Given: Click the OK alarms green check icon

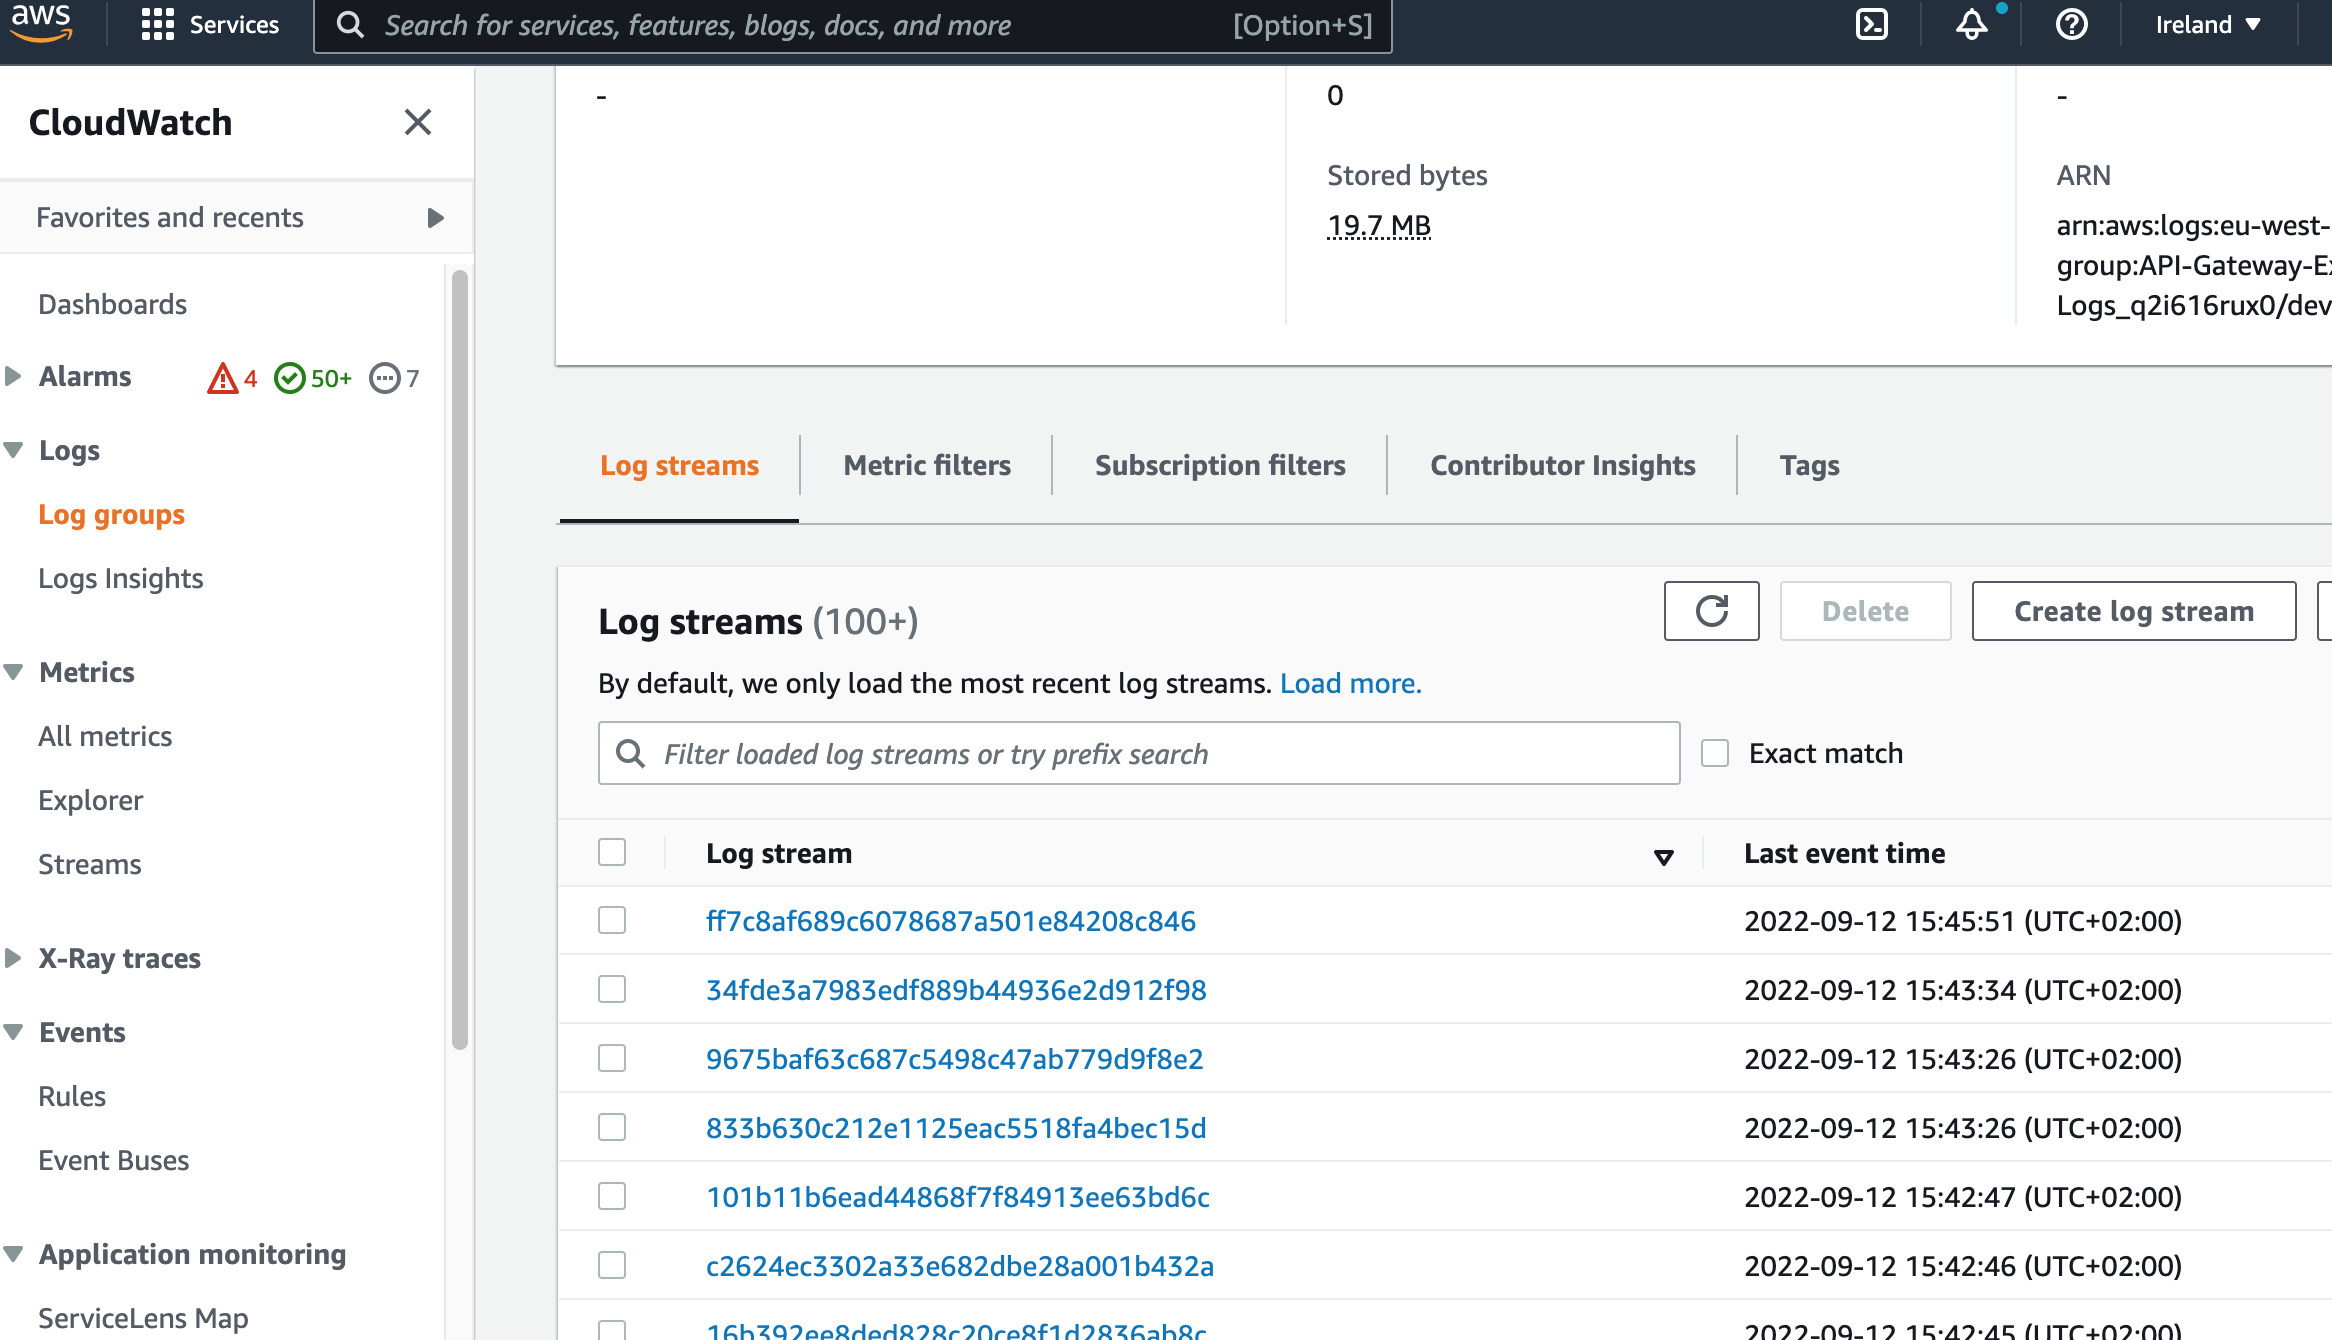Looking at the screenshot, I should (x=290, y=378).
